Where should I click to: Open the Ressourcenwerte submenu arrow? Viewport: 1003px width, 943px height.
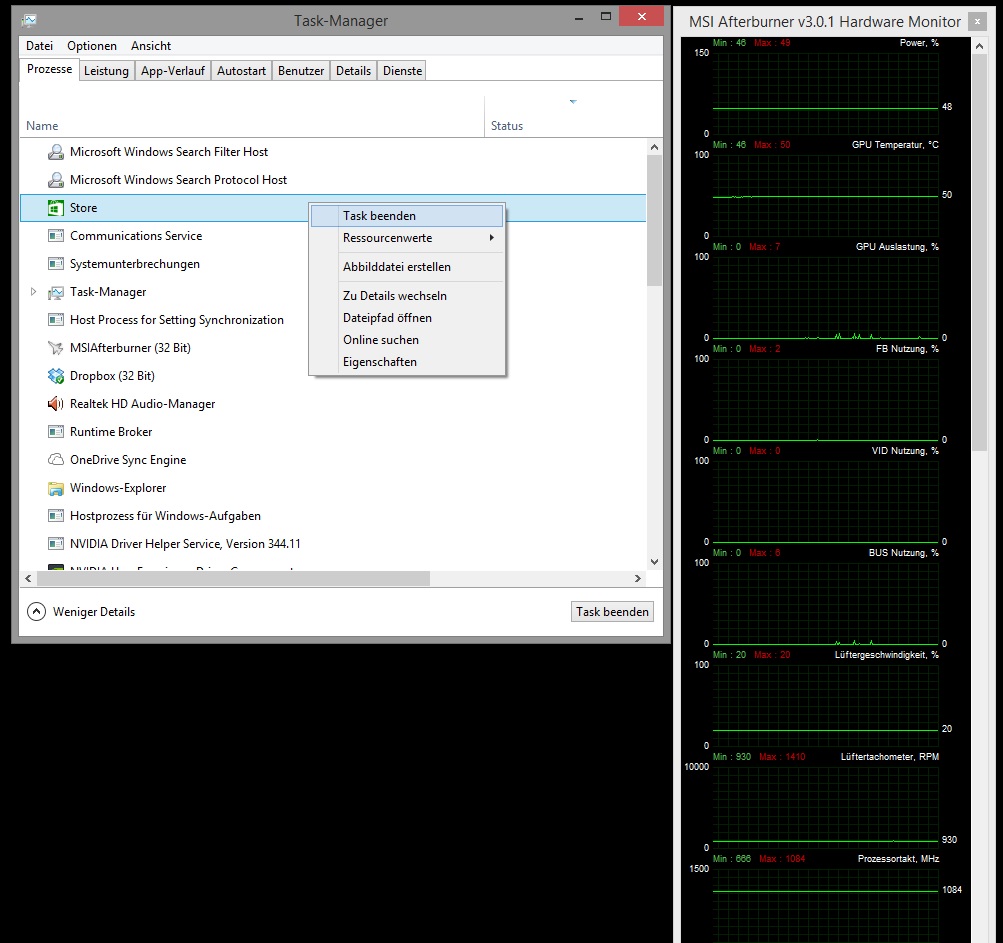tap(491, 237)
